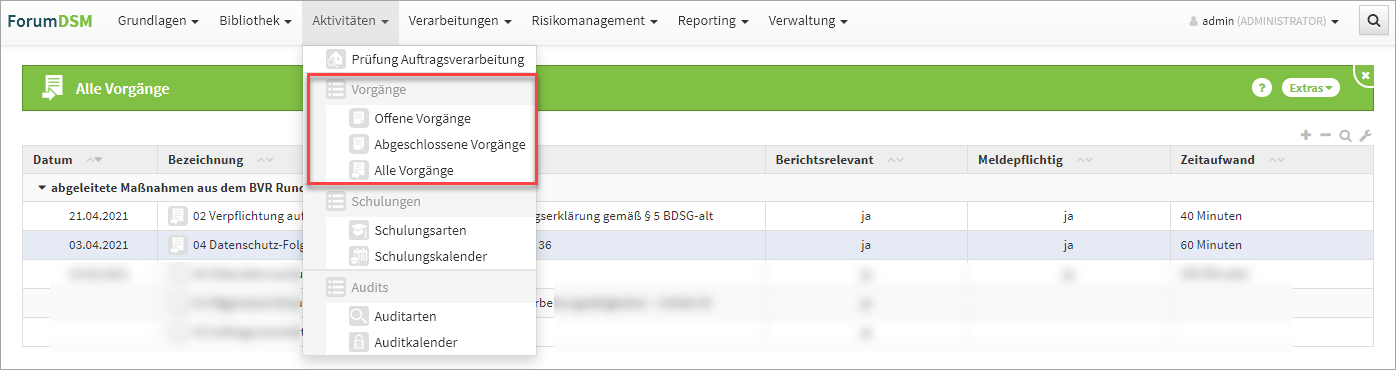Select Offene Vorgänge from the menu
Screen dimensions: 1396x370
click(x=422, y=119)
